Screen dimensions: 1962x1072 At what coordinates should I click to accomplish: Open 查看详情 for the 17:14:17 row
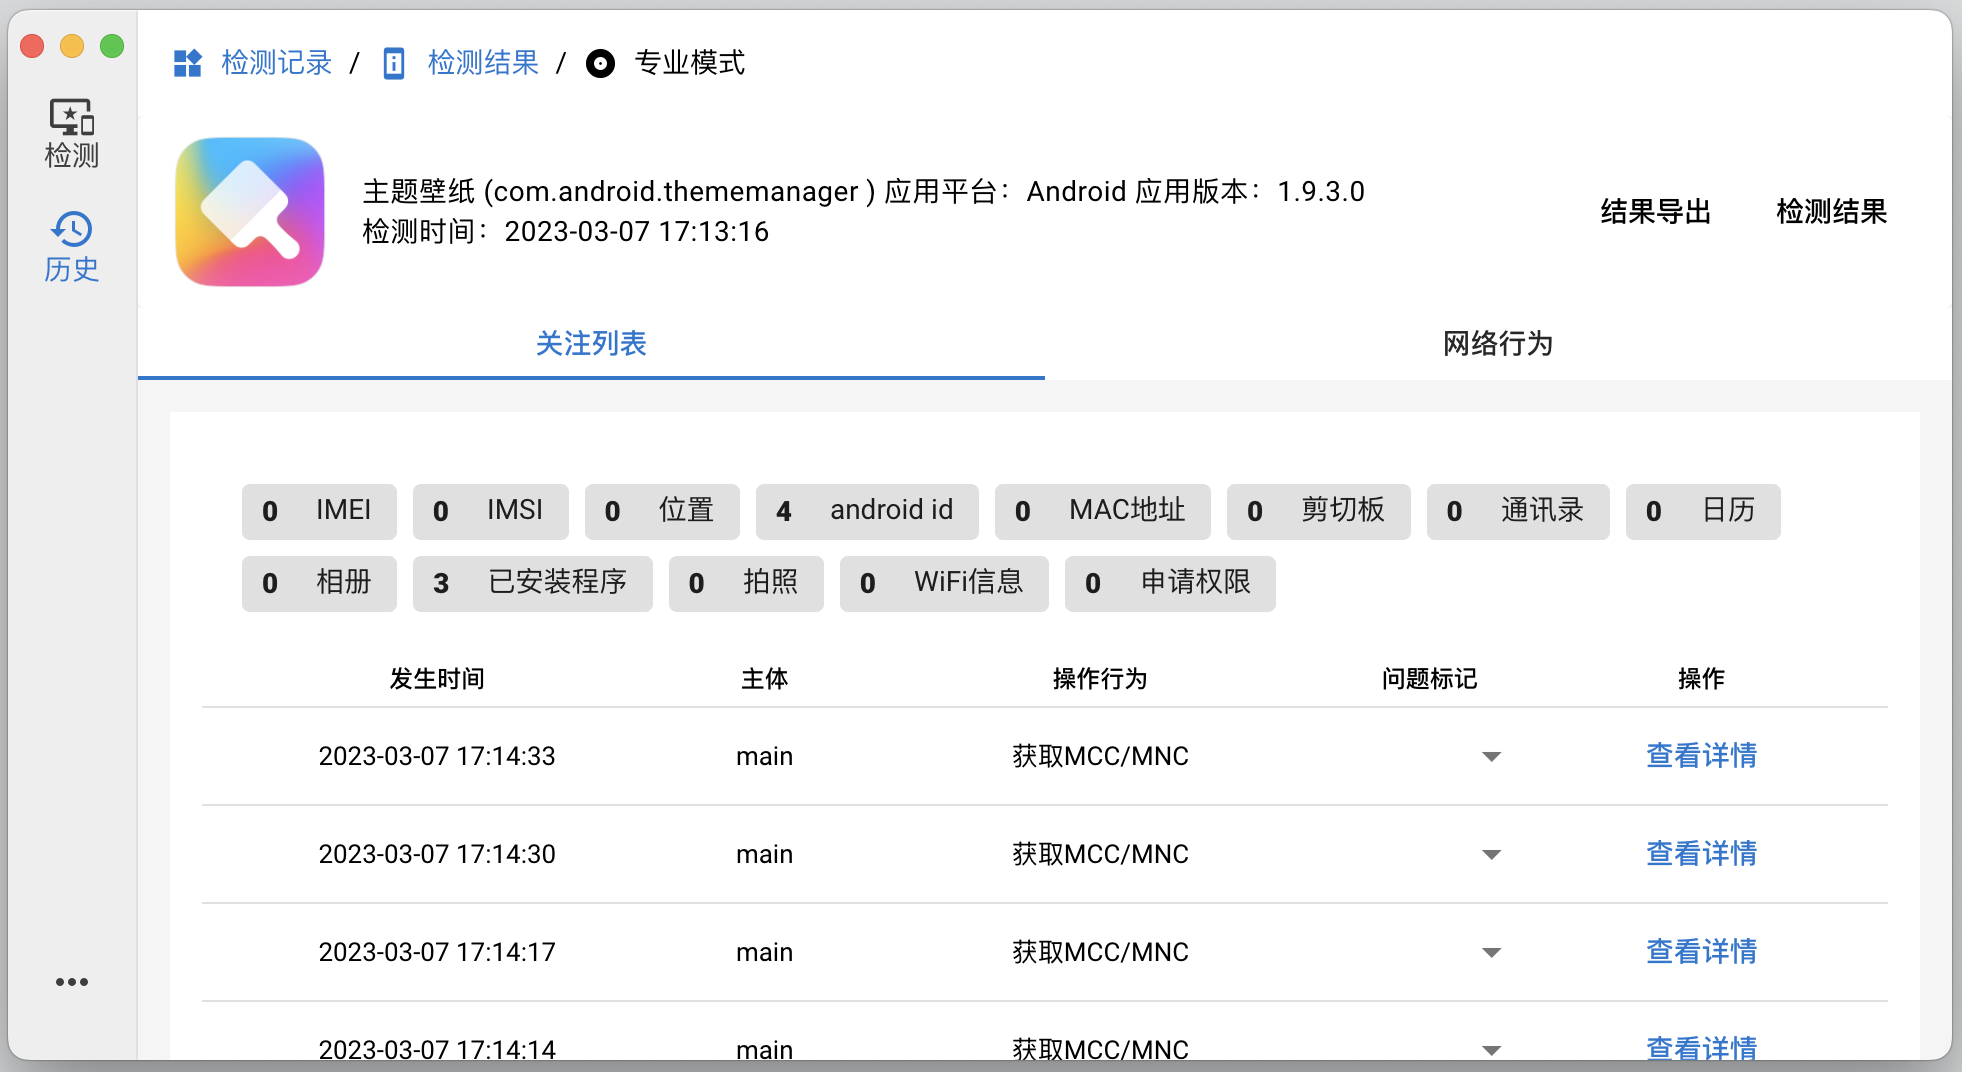pyautogui.click(x=1701, y=952)
